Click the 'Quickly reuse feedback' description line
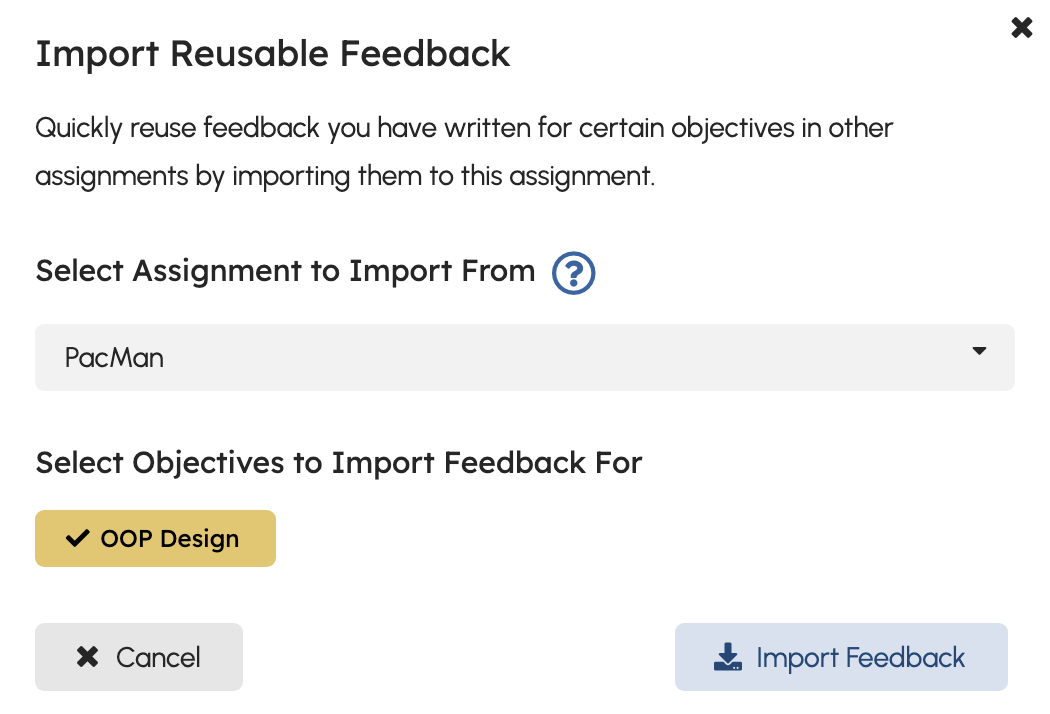The width and height of the screenshot is (1050, 714). [x=464, y=129]
